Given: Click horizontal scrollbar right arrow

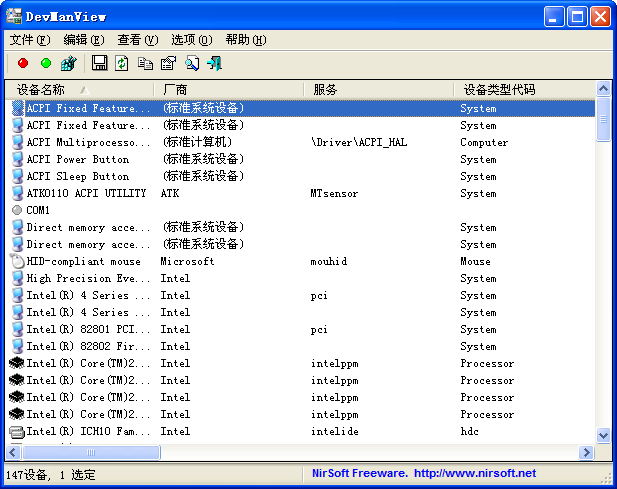Looking at the screenshot, I should click(x=586, y=452).
